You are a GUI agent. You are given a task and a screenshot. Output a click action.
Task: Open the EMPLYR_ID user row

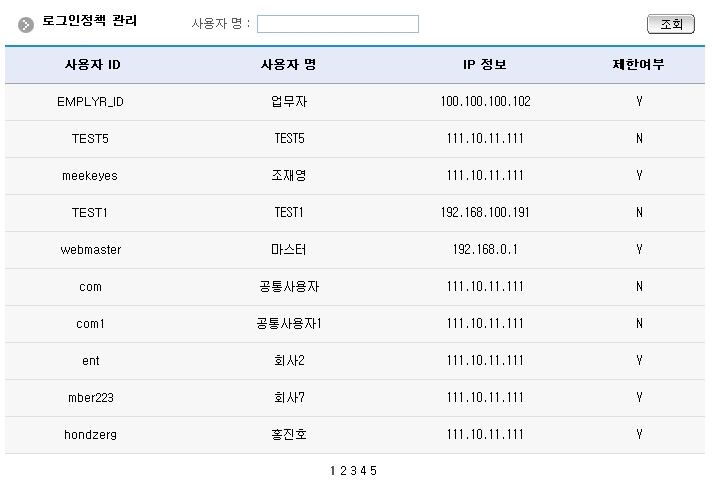90,102
